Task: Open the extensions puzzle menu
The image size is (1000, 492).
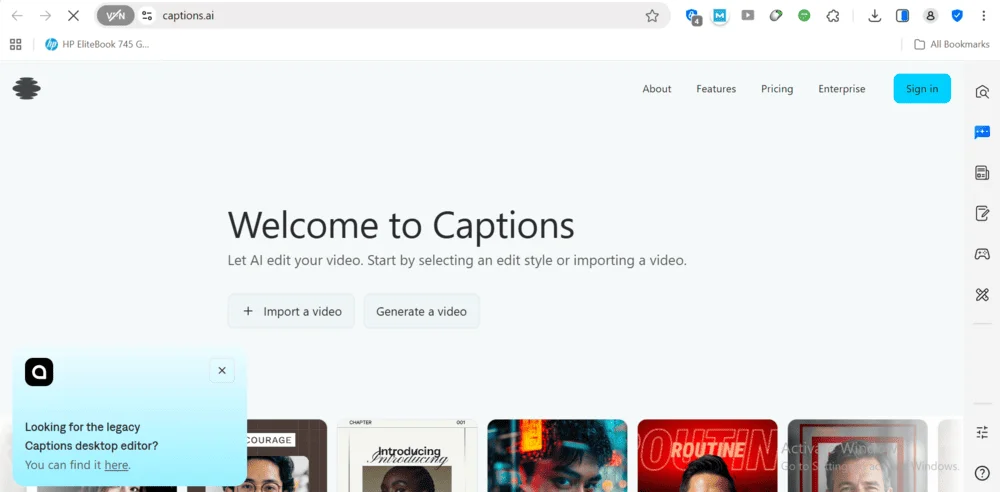Action: (x=832, y=16)
